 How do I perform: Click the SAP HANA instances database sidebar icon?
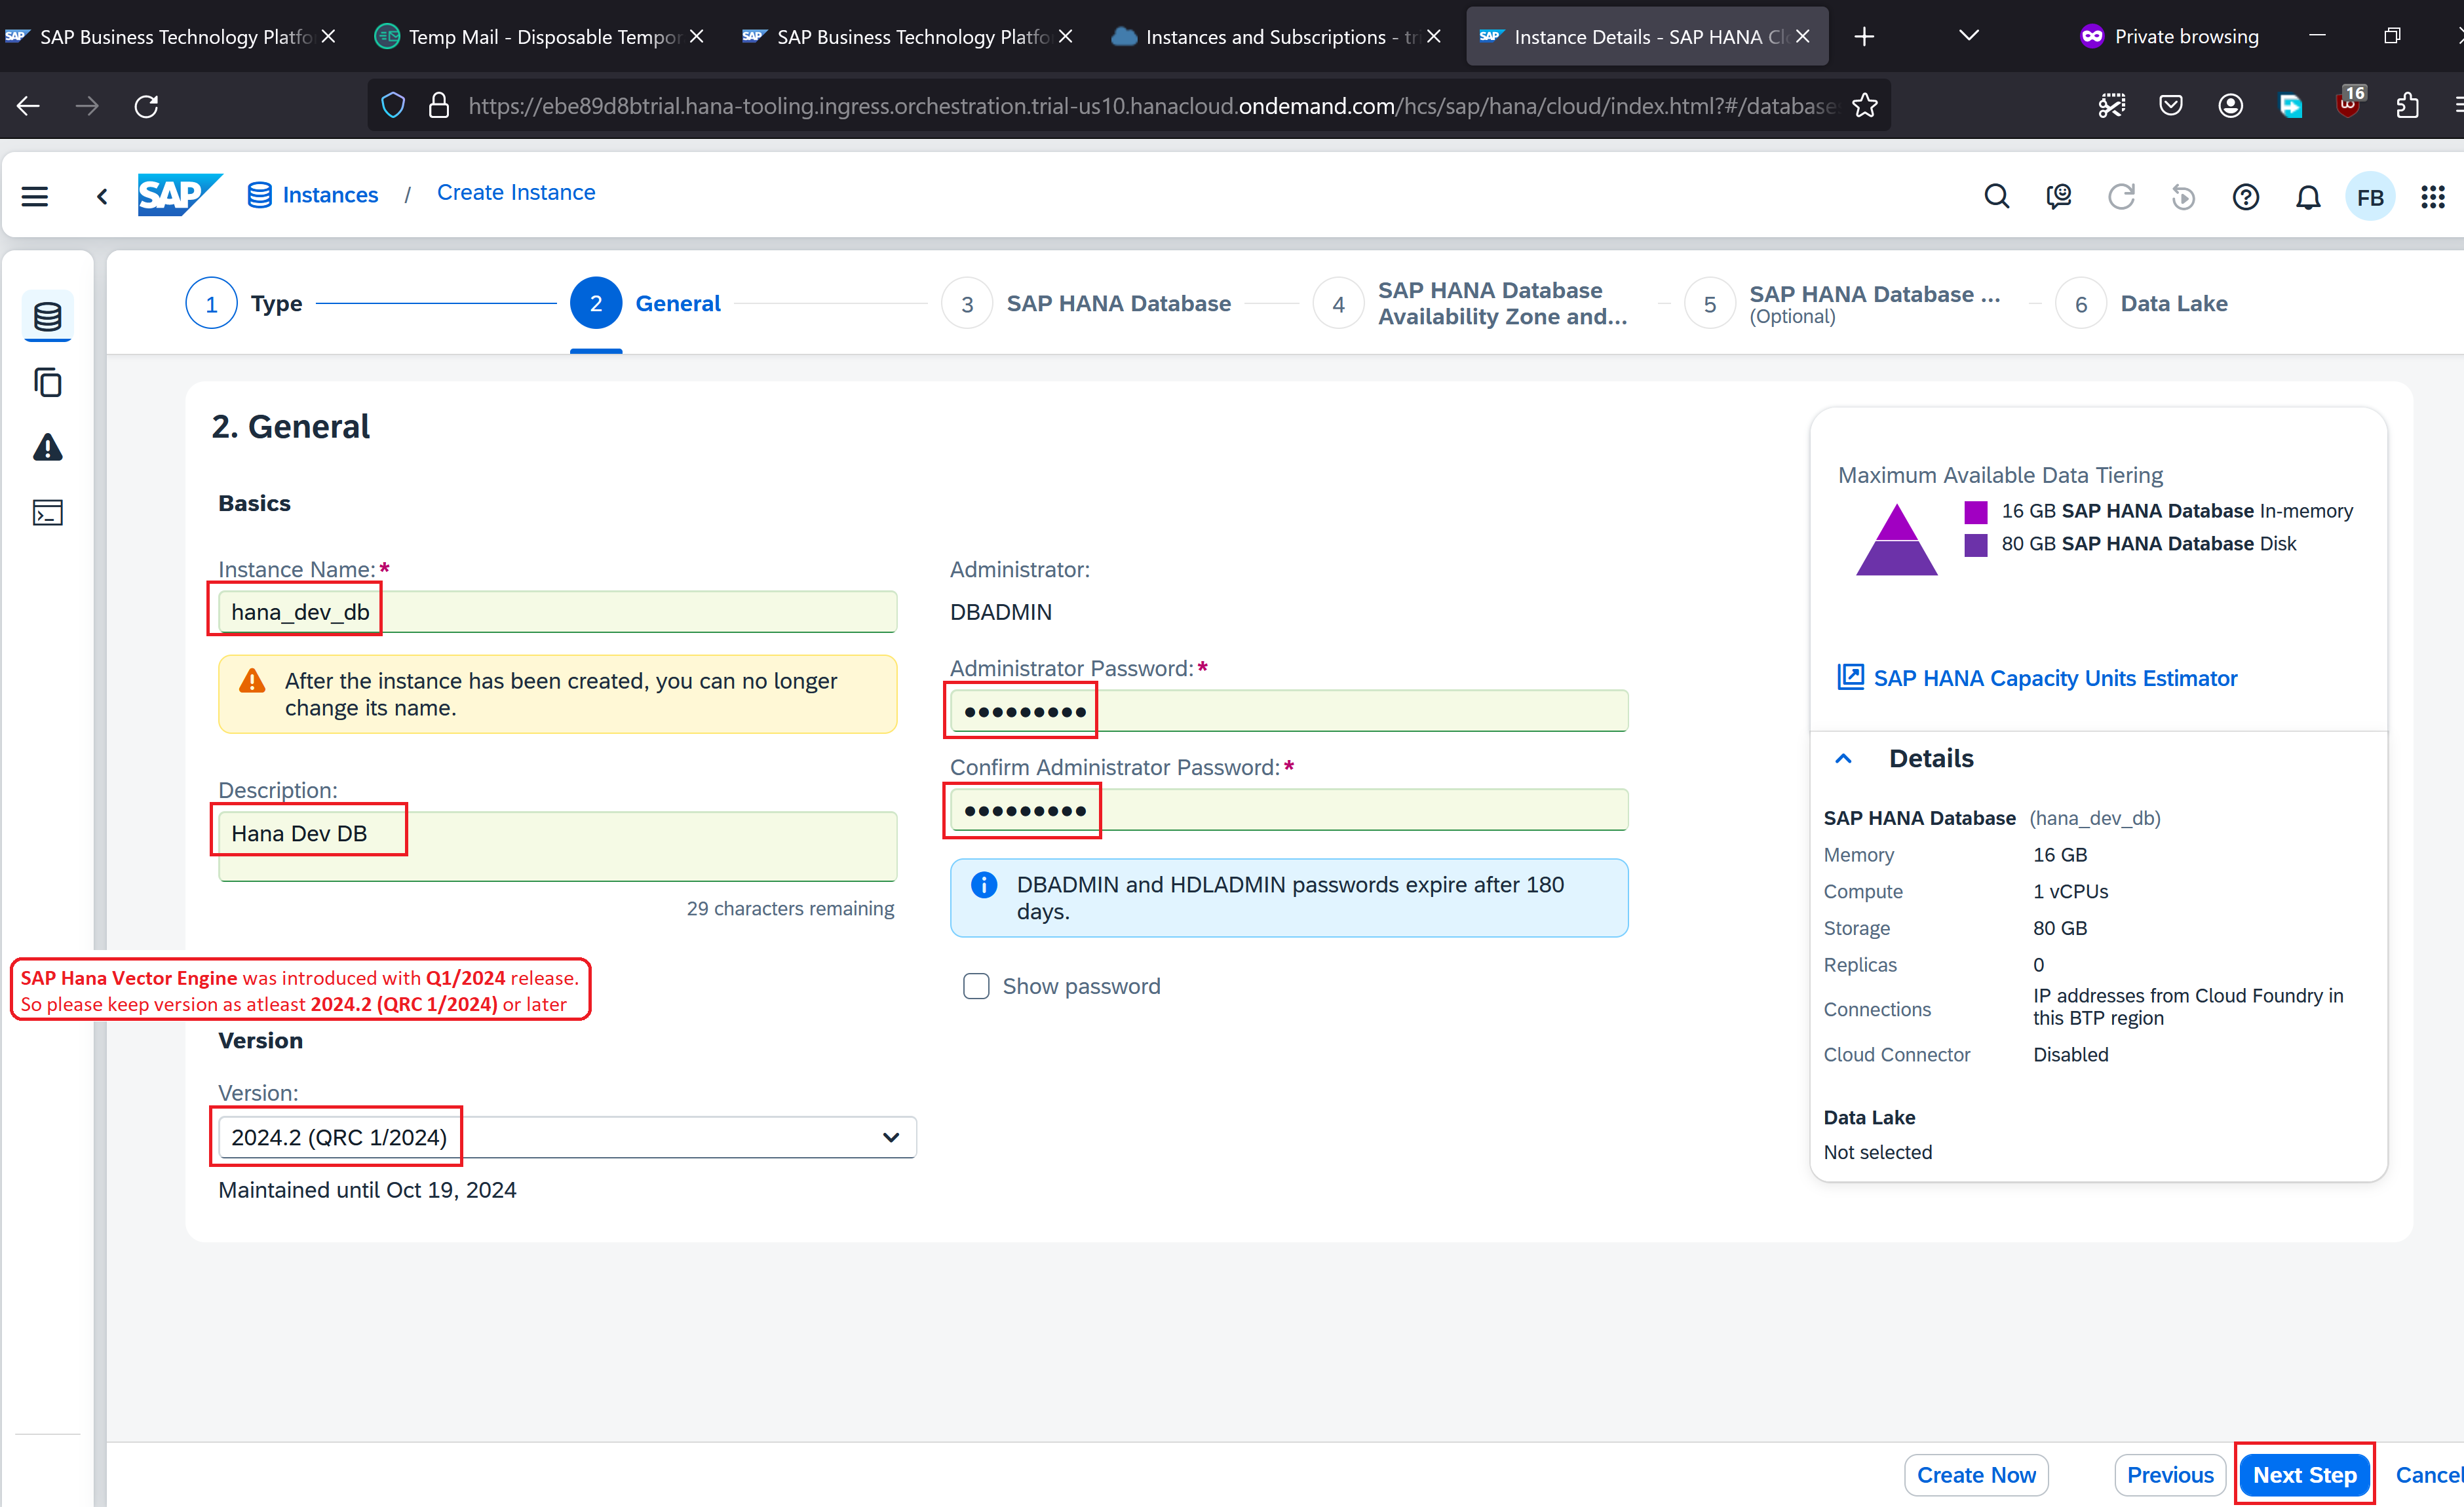[48, 317]
